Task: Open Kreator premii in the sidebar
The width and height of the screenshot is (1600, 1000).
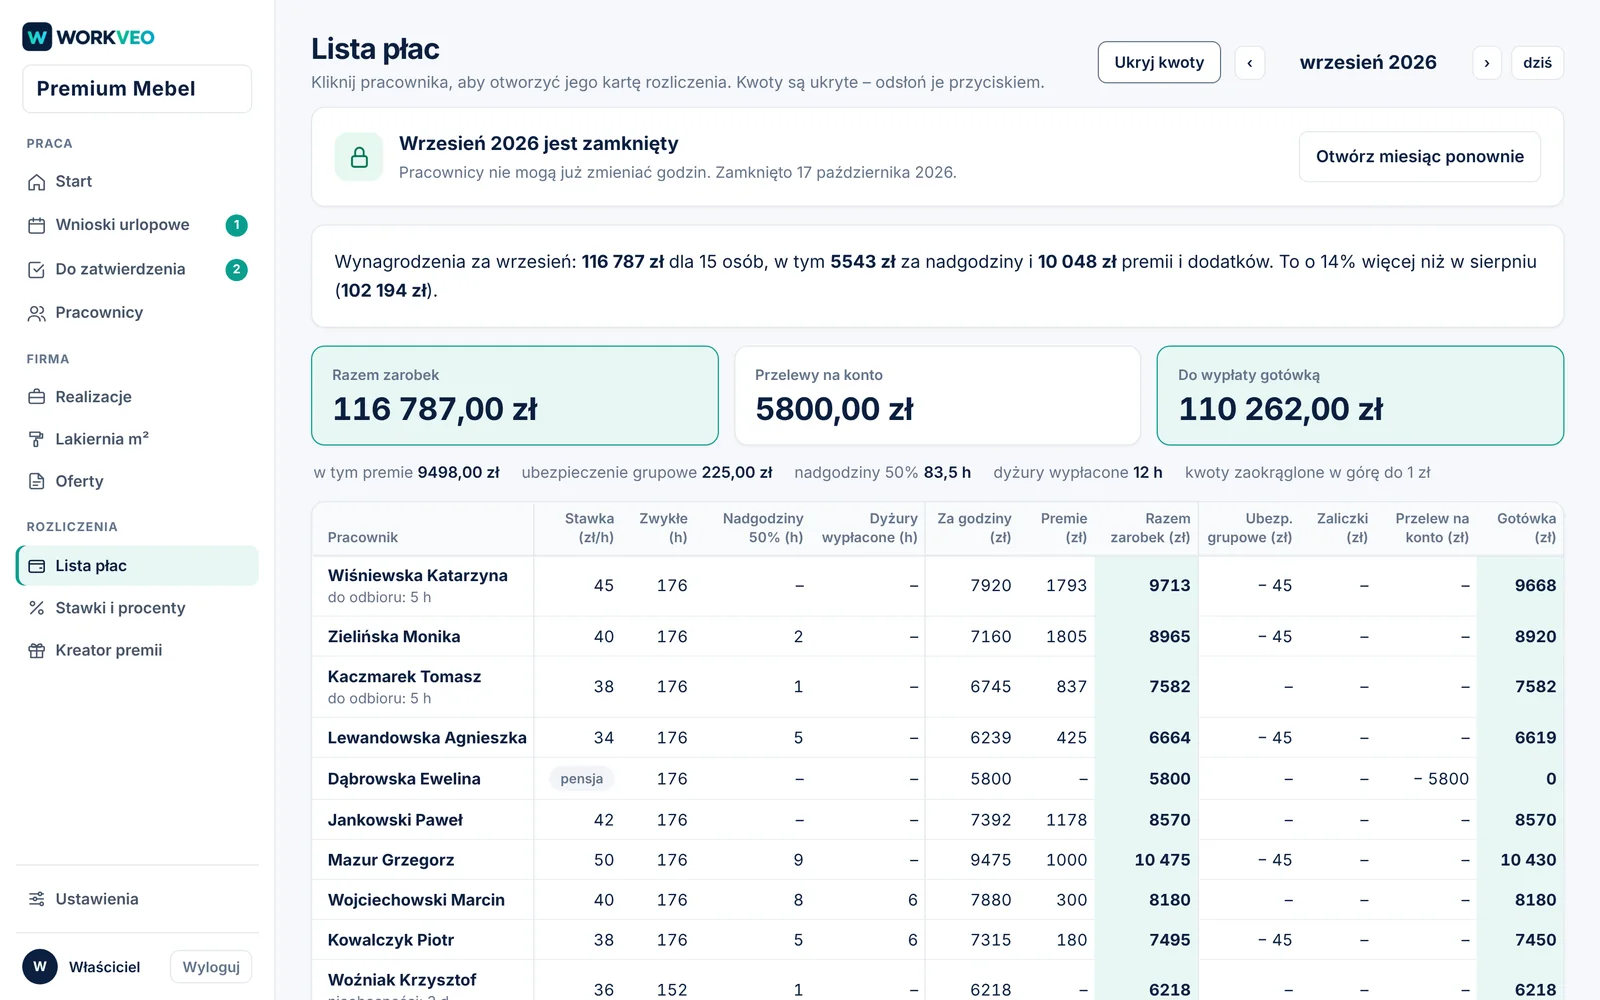Action: (137, 651)
